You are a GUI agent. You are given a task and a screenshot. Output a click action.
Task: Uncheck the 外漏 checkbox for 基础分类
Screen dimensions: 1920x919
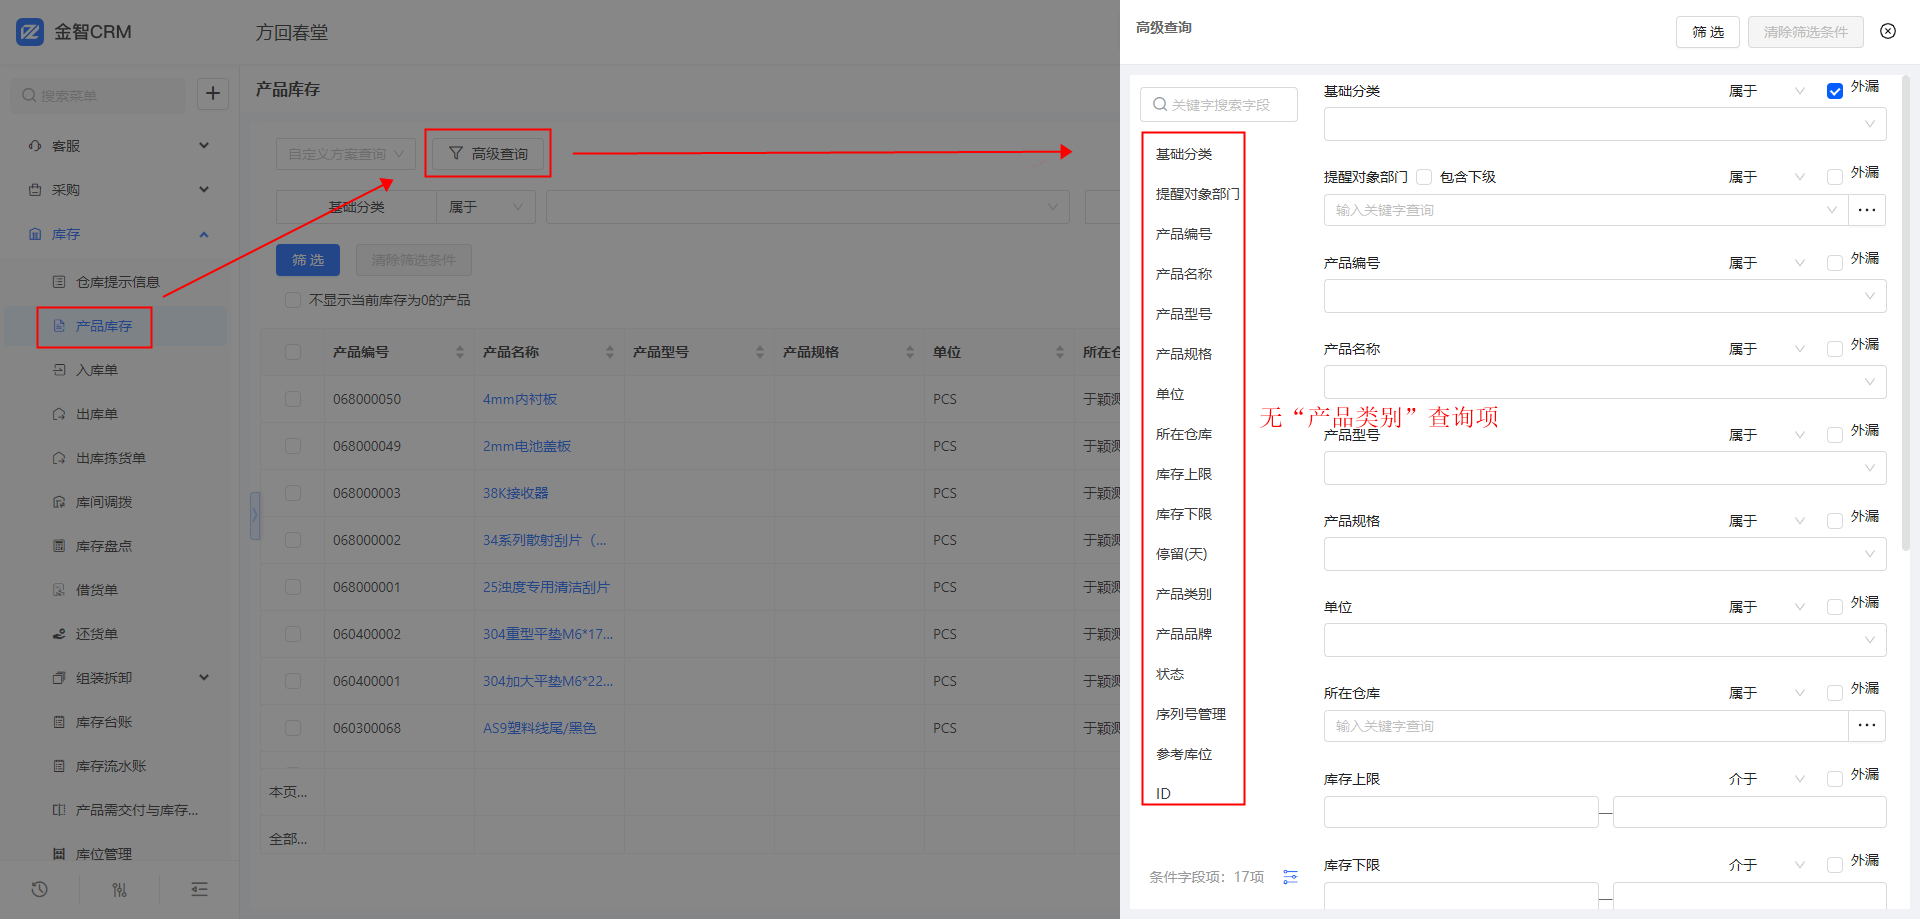[x=1835, y=91]
